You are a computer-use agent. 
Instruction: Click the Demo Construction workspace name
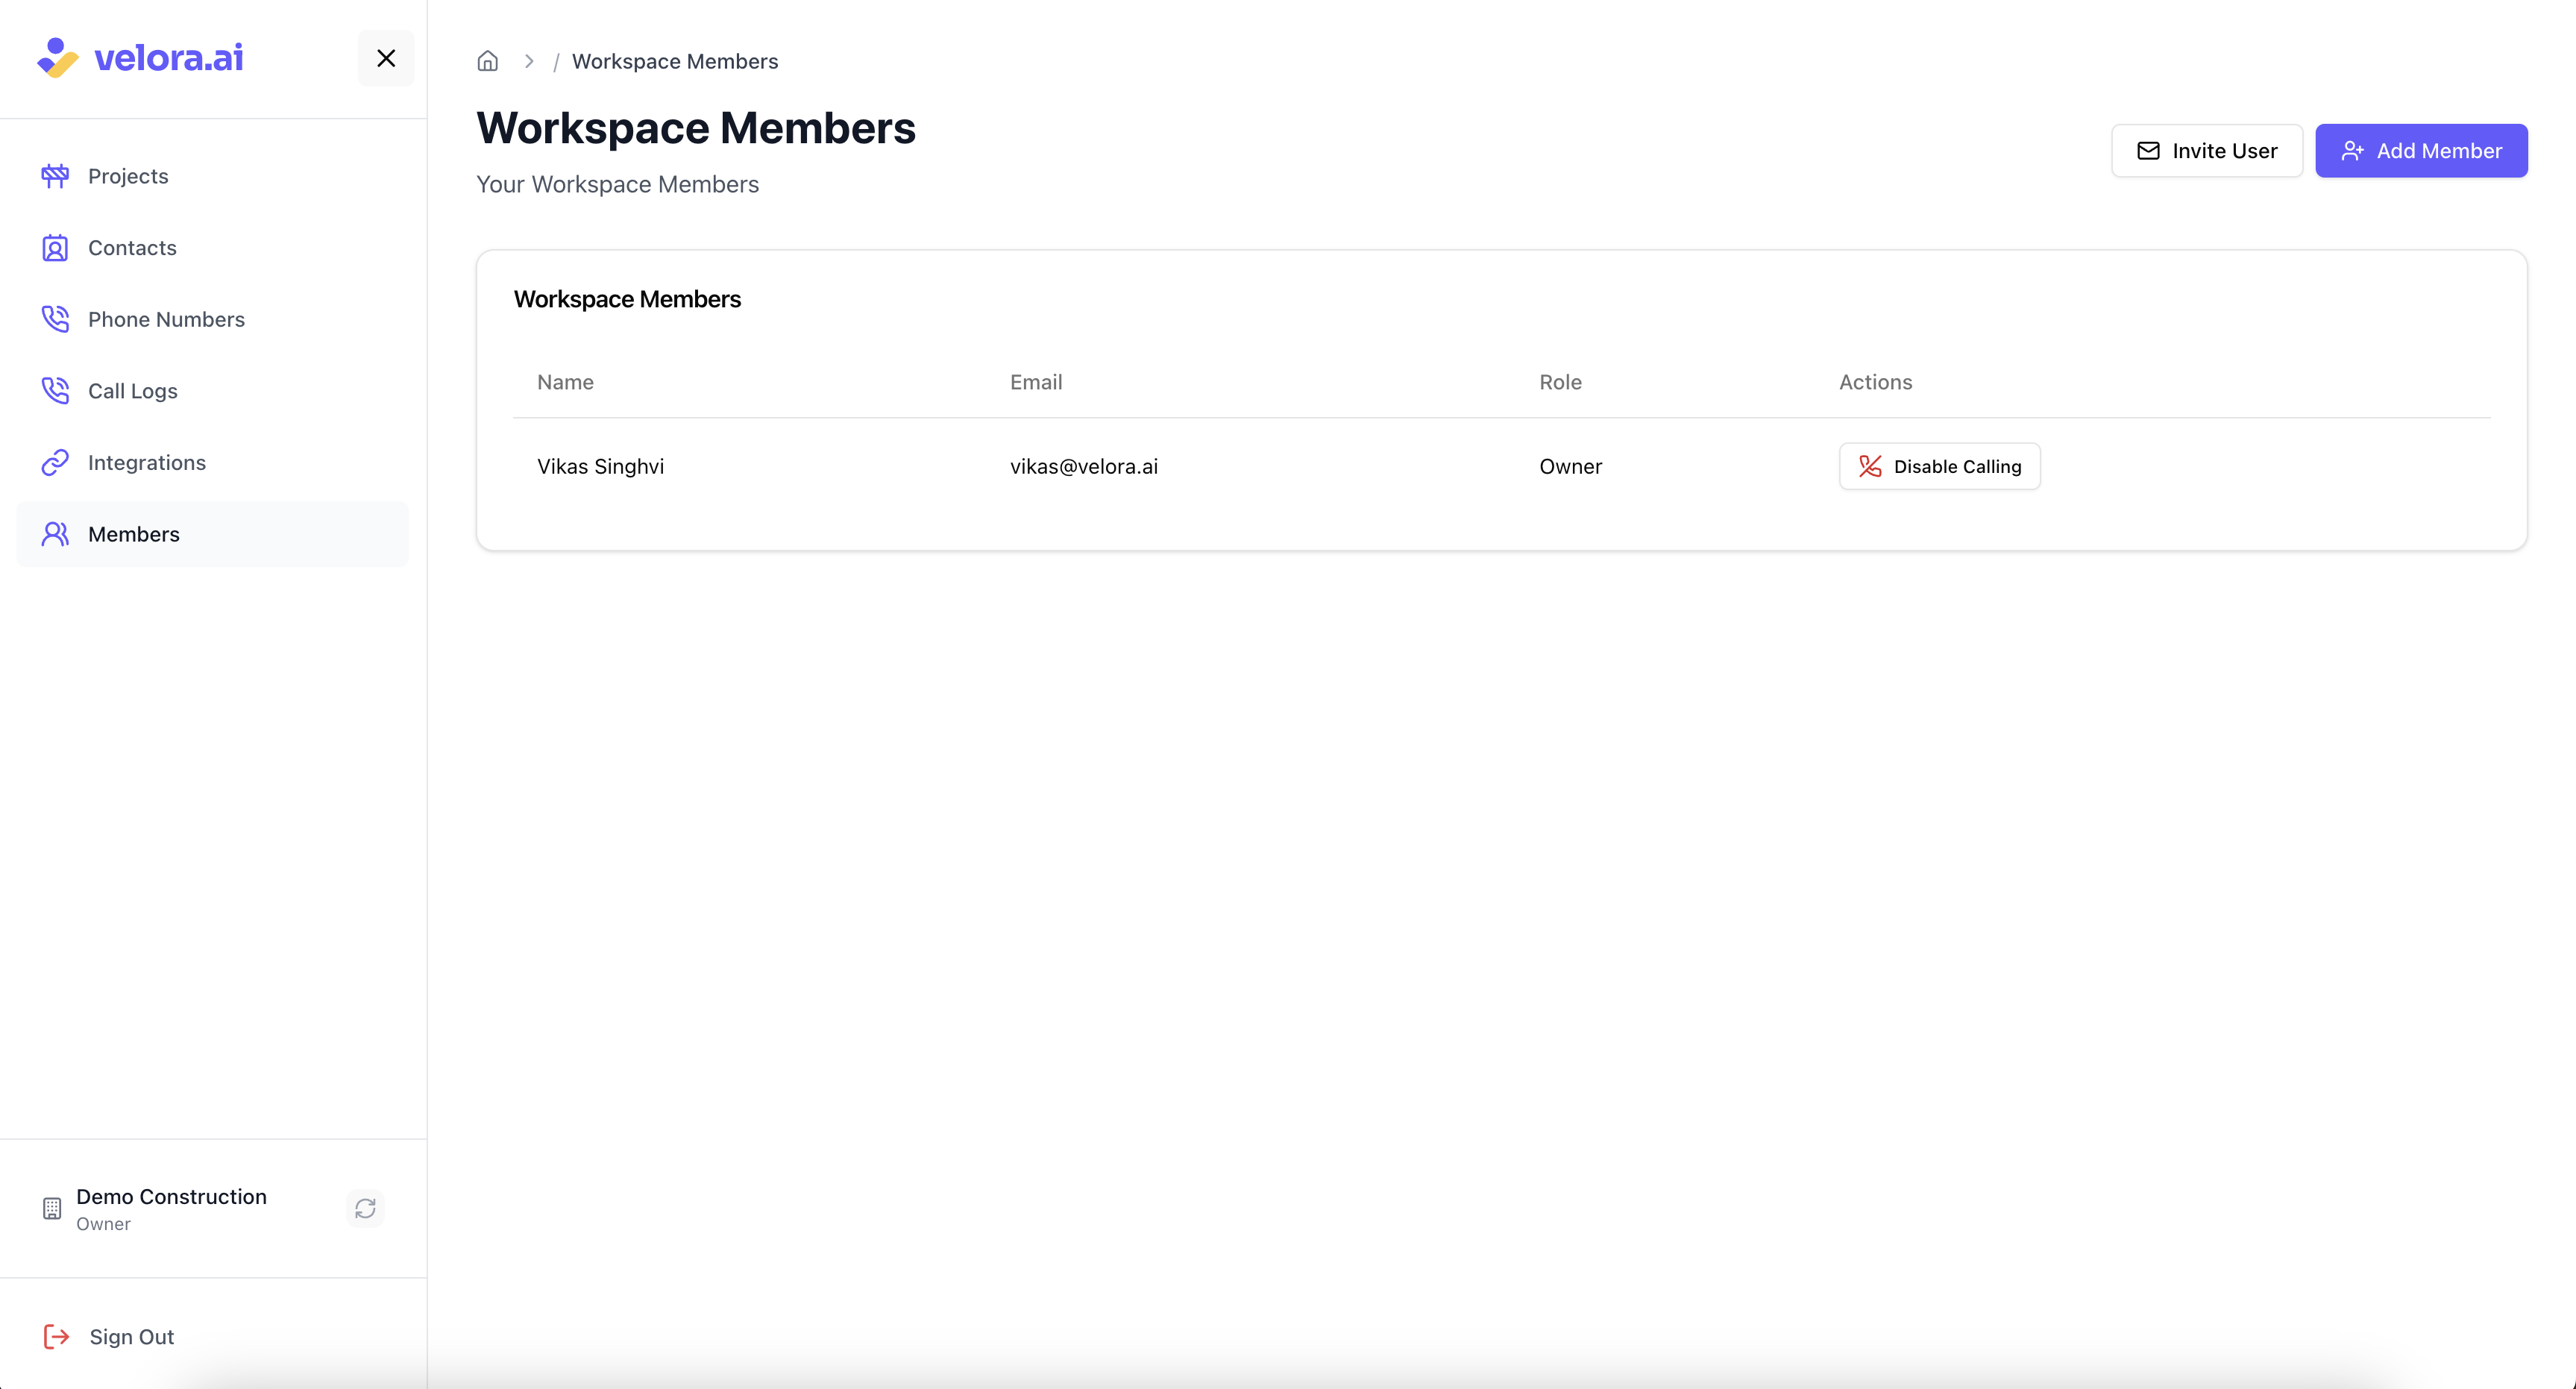[x=171, y=1197]
